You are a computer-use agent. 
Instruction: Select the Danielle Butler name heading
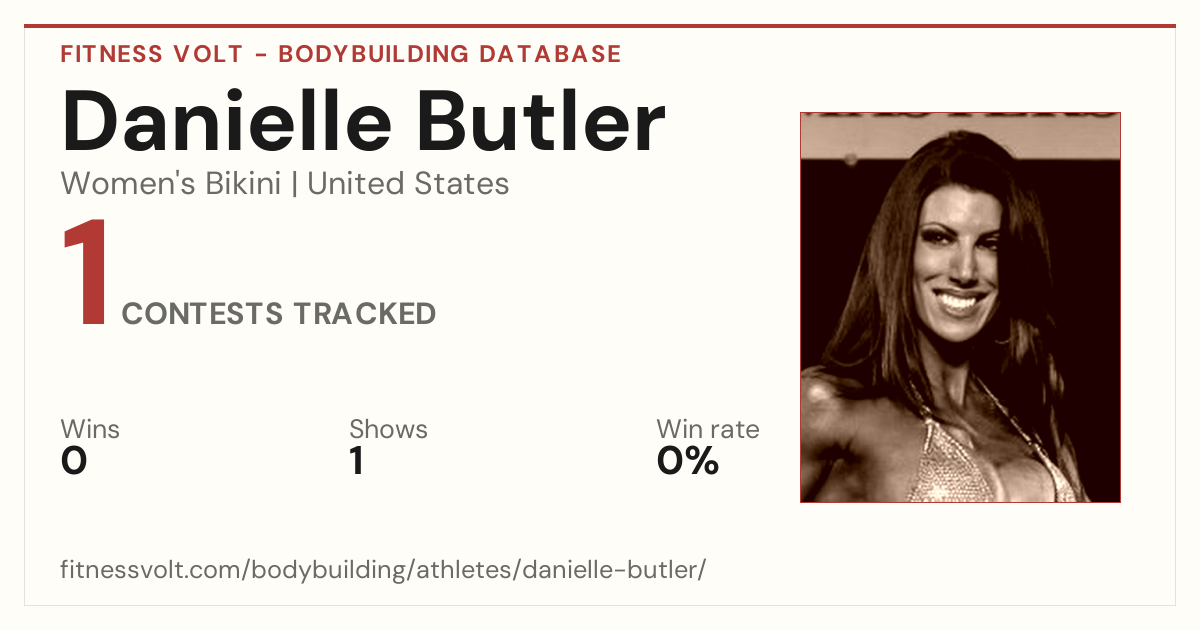(x=363, y=122)
